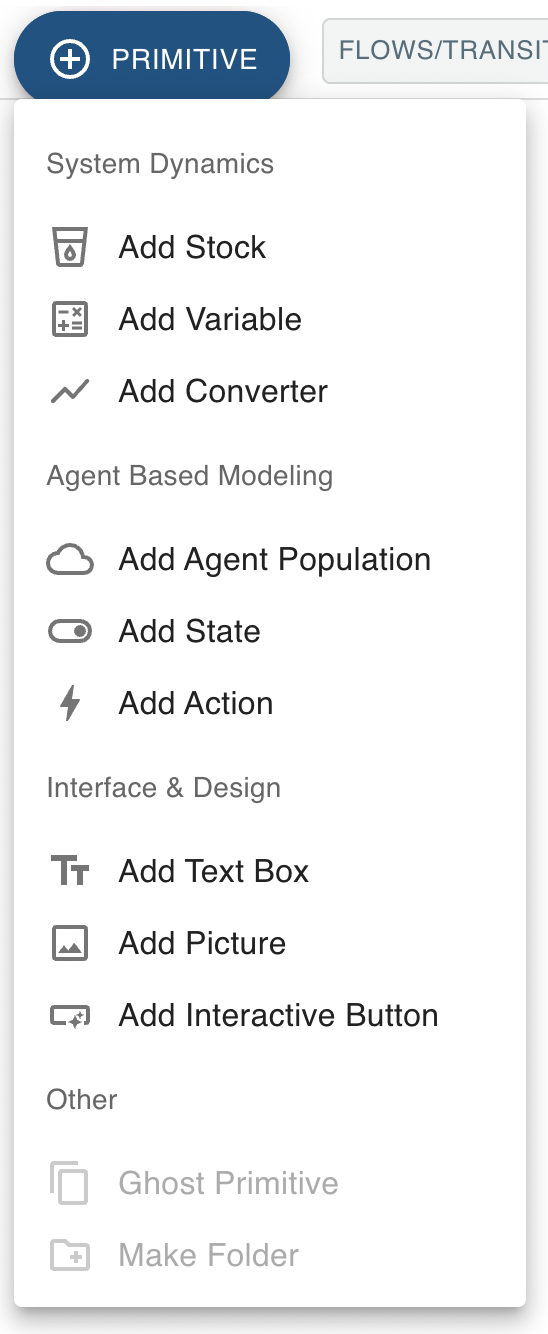Choose Add Stock from the menu

(270, 247)
